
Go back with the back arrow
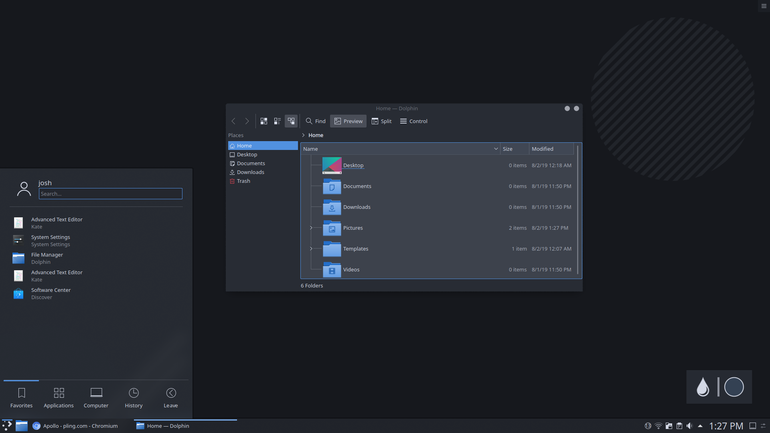click(233, 121)
